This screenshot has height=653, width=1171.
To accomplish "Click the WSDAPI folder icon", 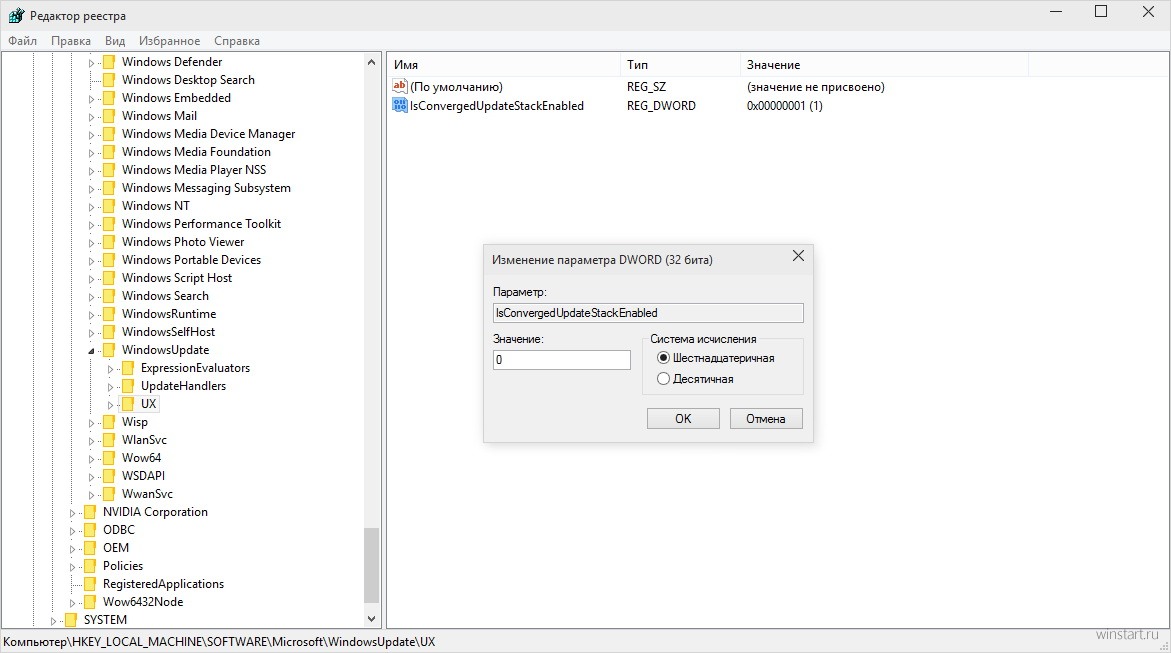I will pos(109,476).
